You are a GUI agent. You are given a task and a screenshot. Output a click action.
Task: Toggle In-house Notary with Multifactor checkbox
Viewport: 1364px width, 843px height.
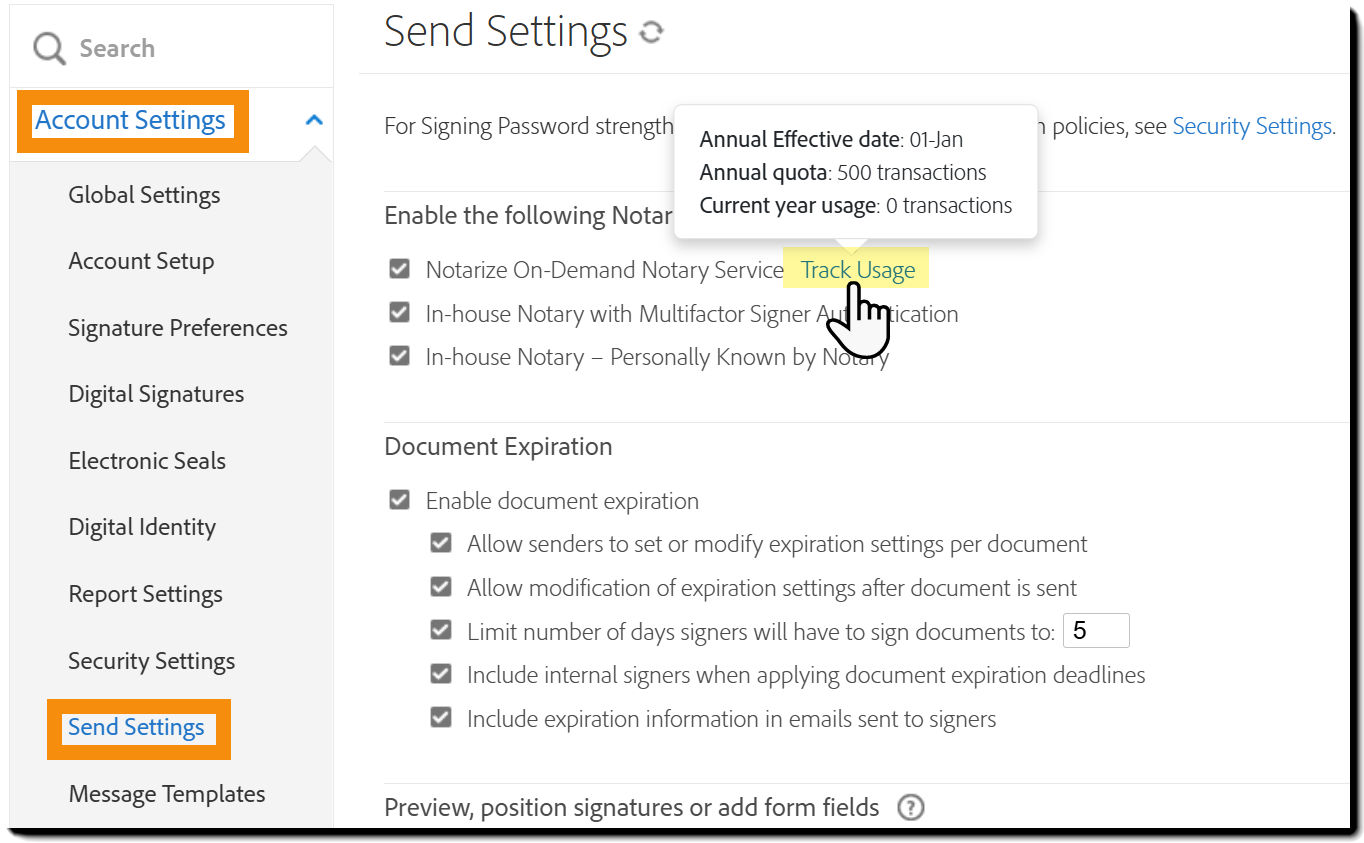coord(400,313)
